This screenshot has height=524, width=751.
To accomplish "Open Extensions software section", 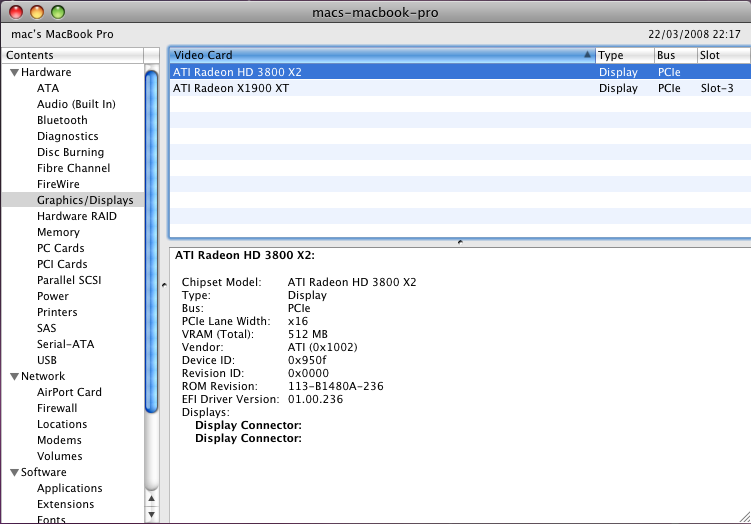I will click(x=65, y=504).
